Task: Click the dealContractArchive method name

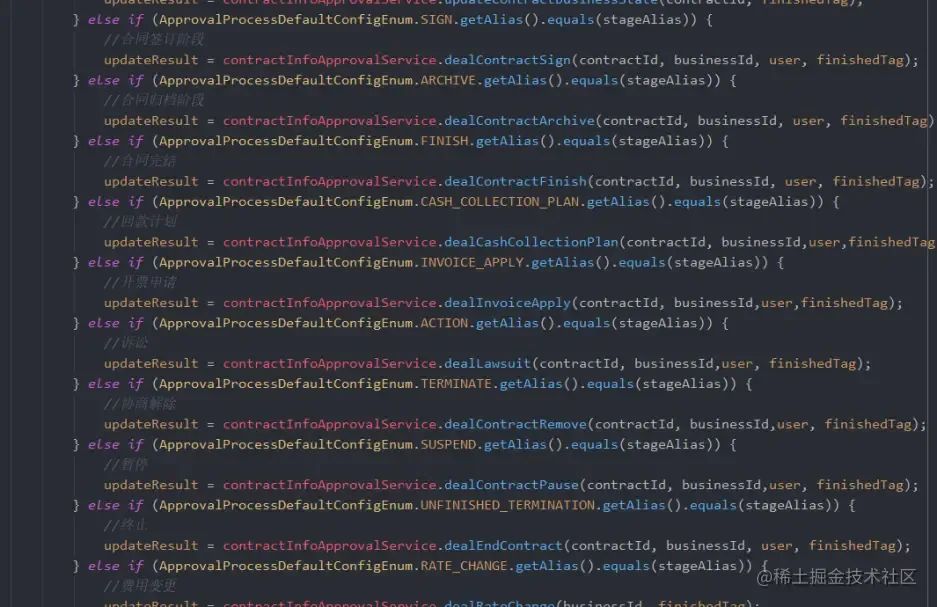Action: click(x=519, y=121)
